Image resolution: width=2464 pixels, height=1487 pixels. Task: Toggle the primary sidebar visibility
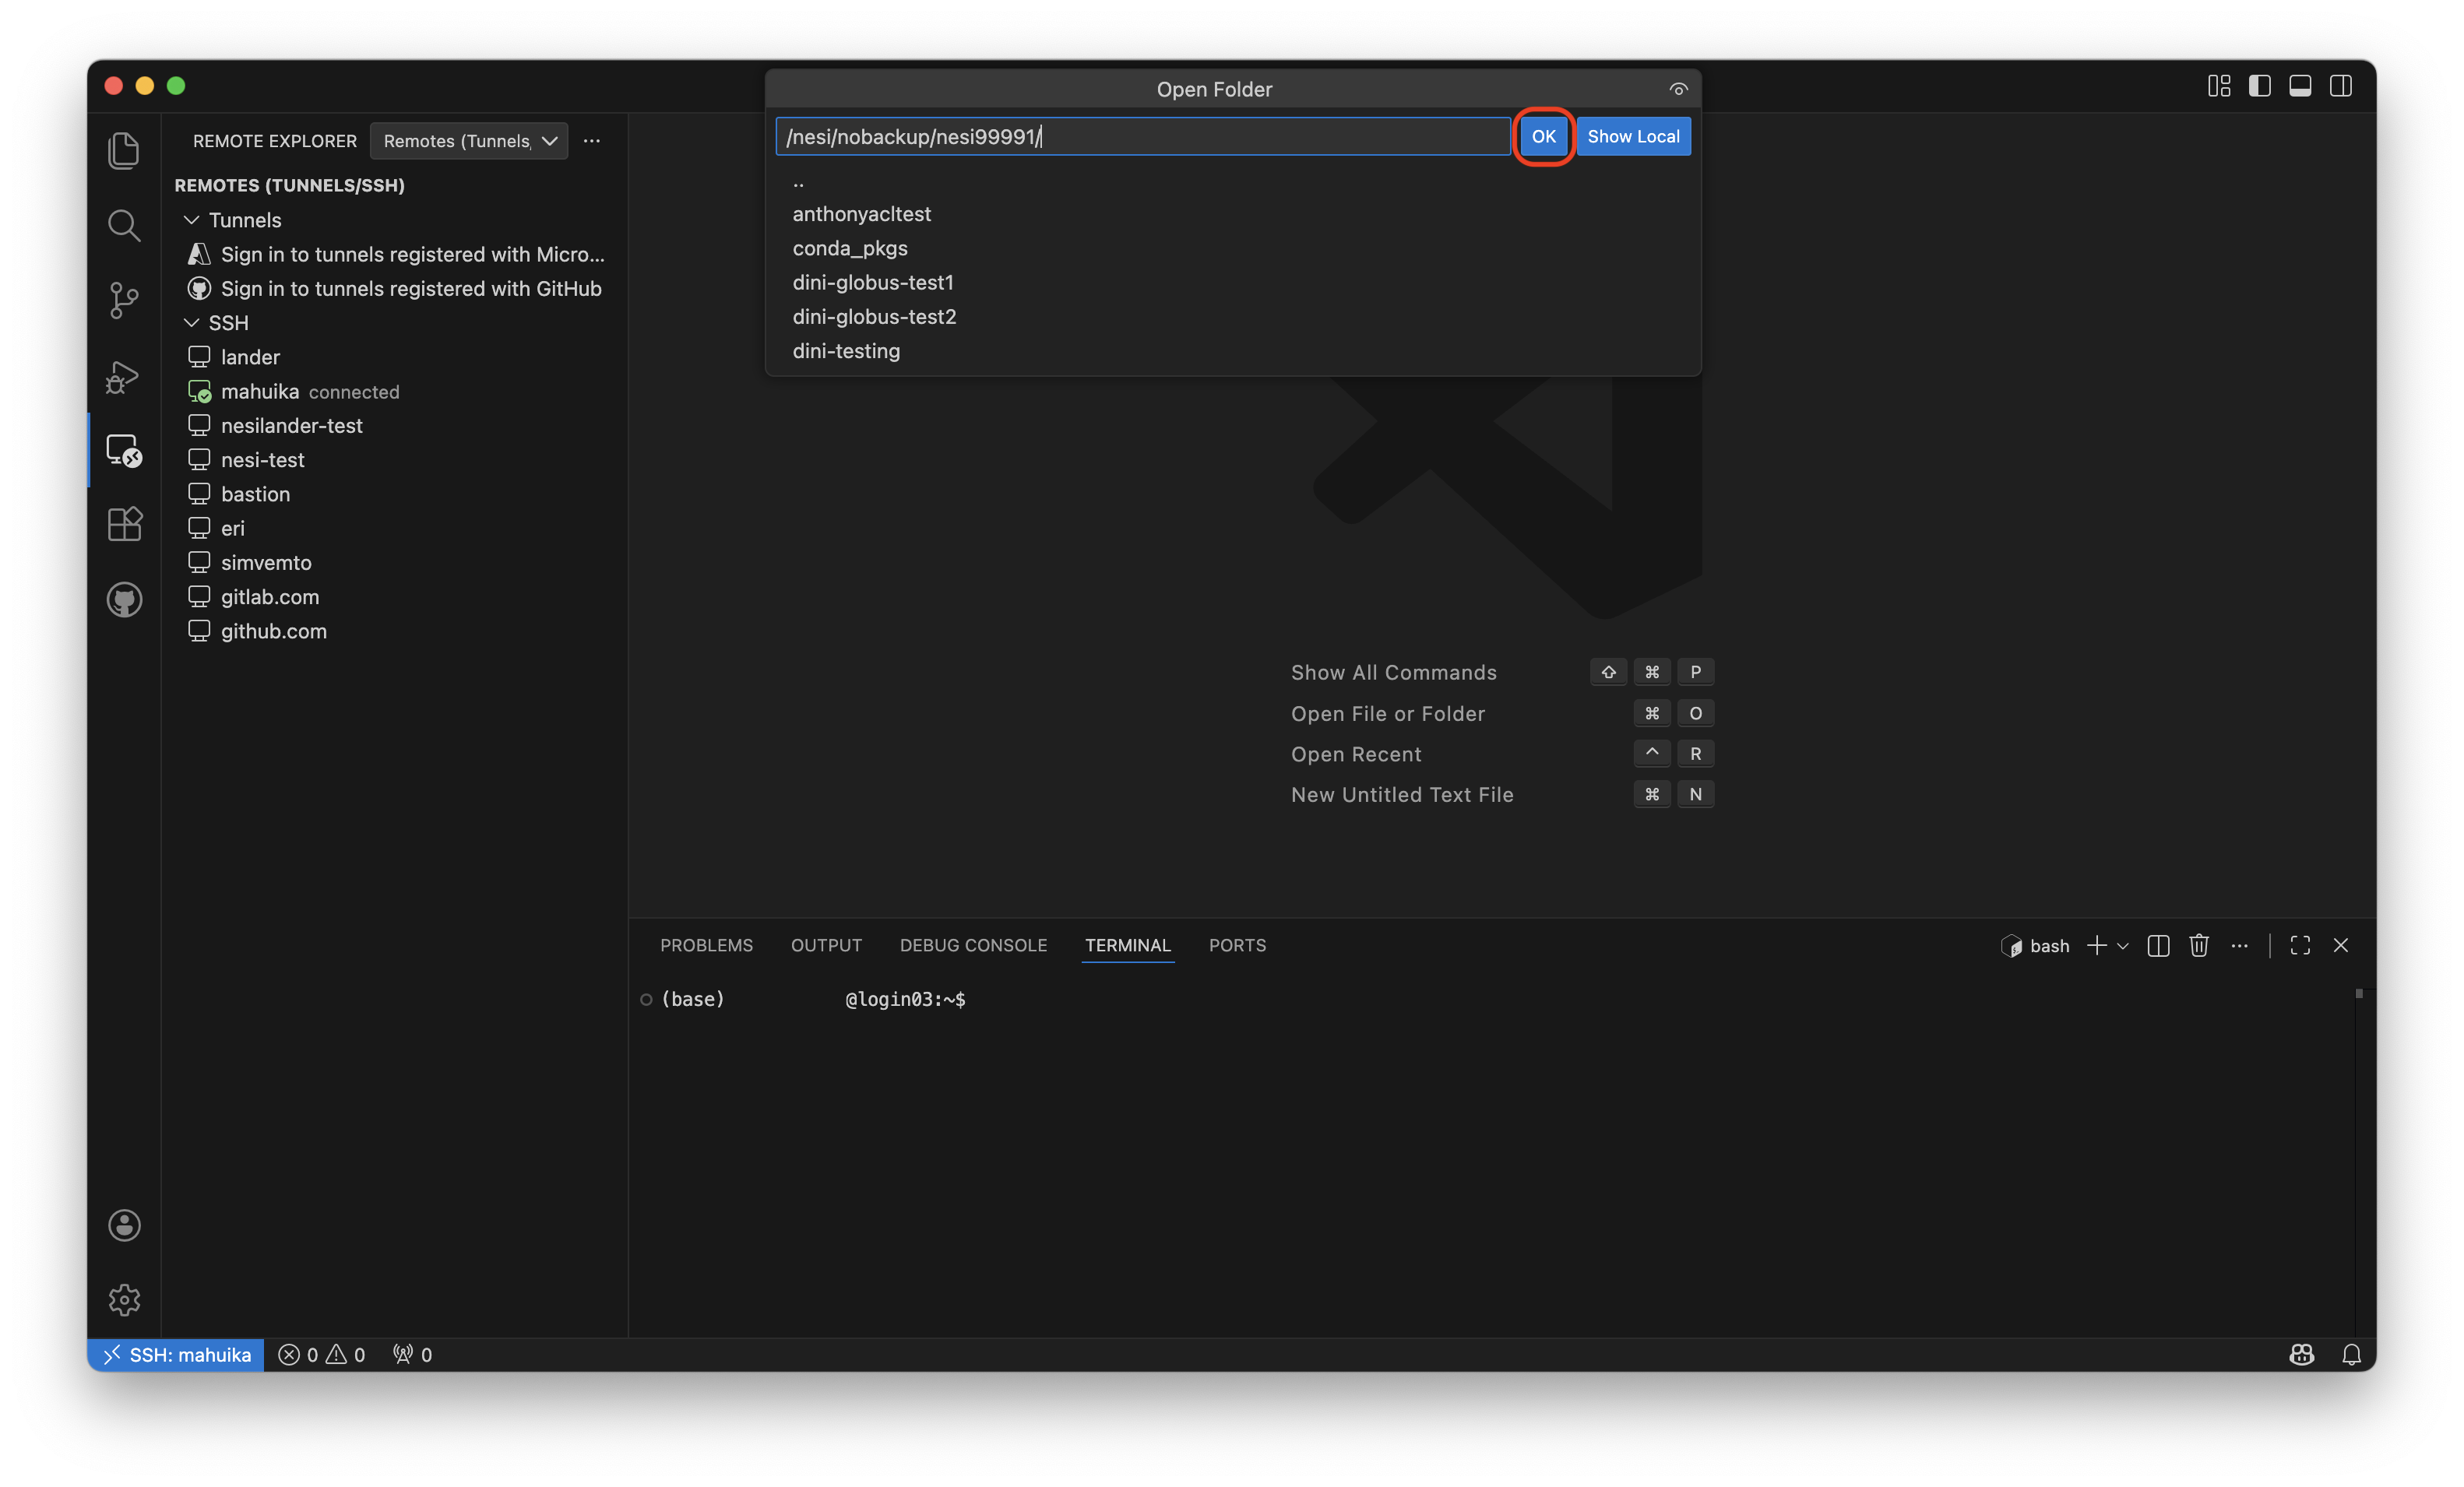2259,86
